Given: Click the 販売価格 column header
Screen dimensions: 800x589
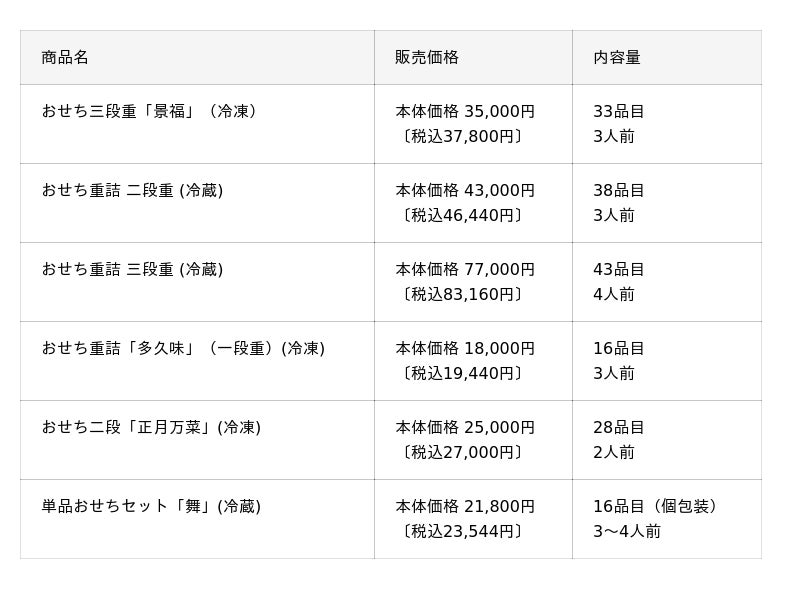Looking at the screenshot, I should pyautogui.click(x=427, y=57).
